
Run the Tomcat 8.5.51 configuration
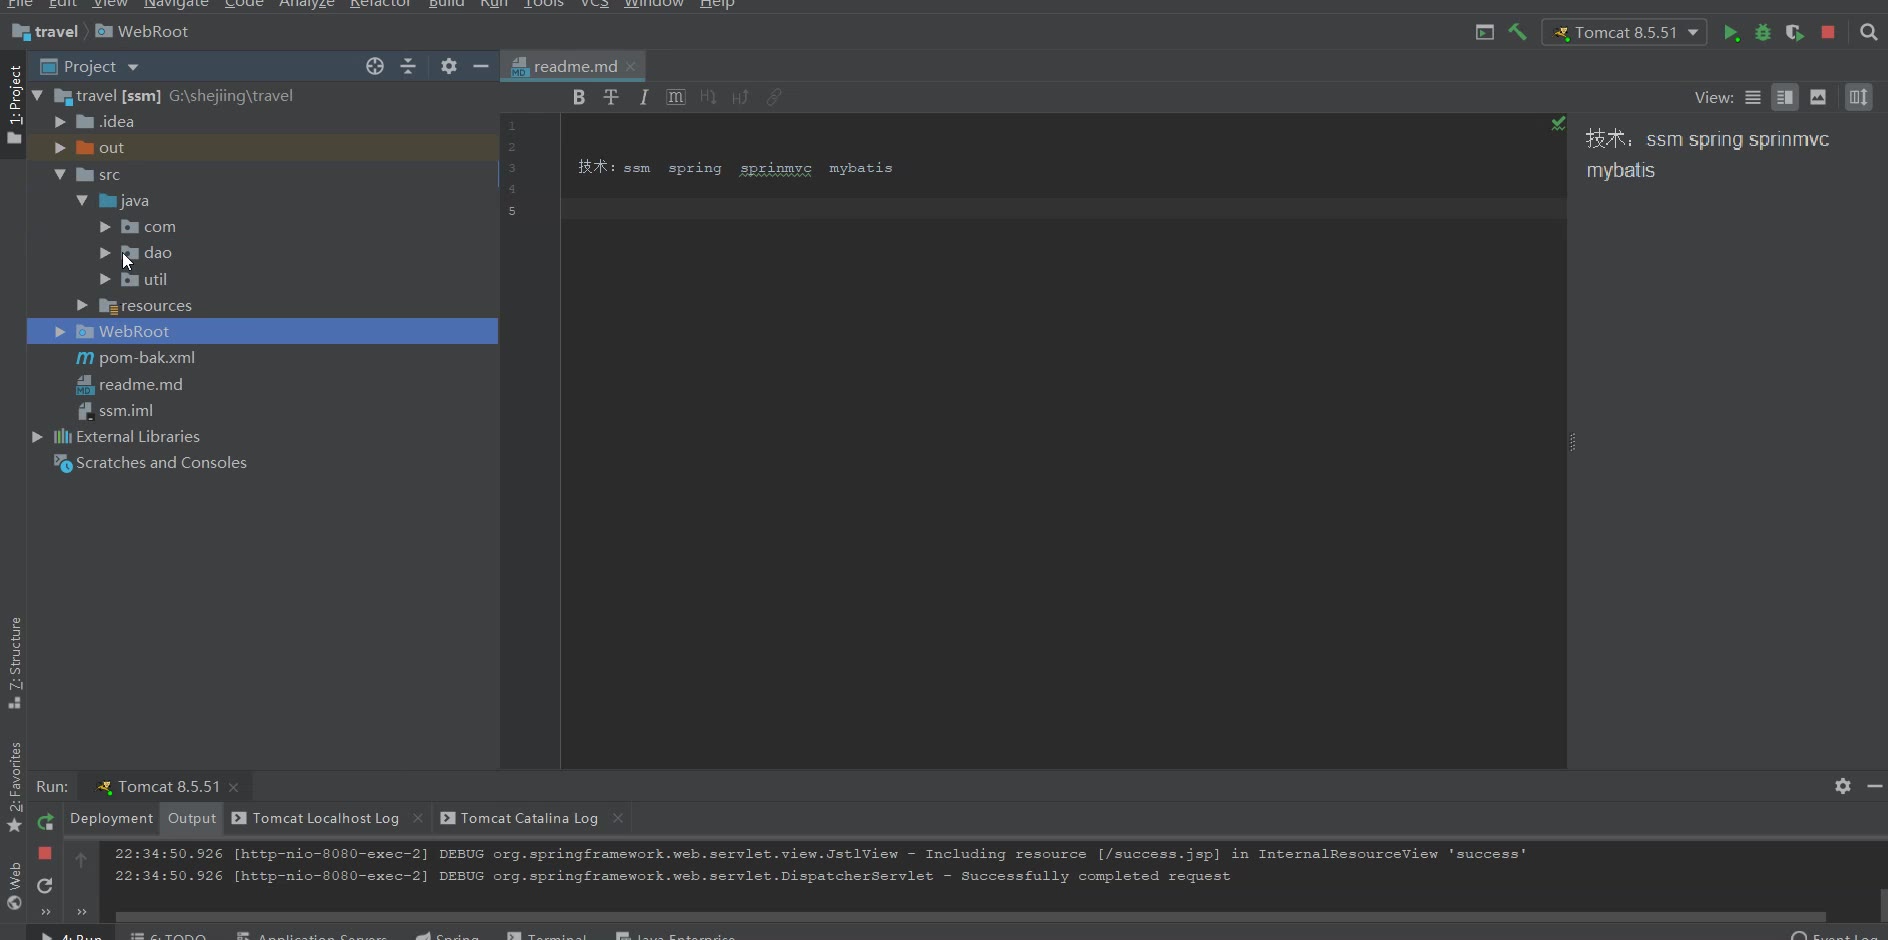pyautogui.click(x=1731, y=33)
